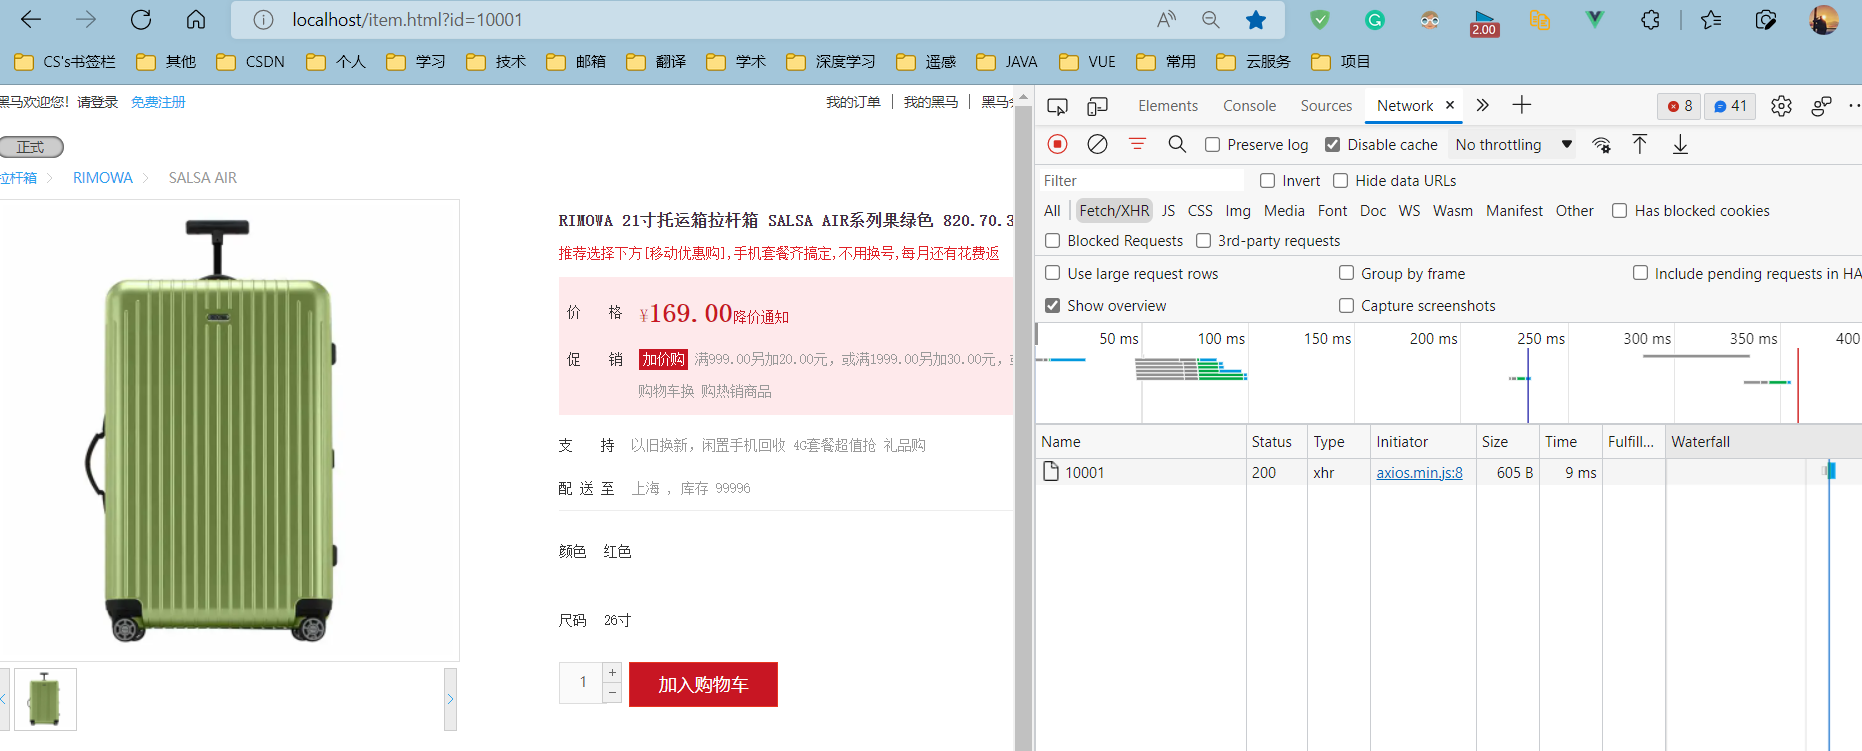This screenshot has height=751, width=1862.
Task: Filter requests by JS type
Action: tap(1168, 211)
